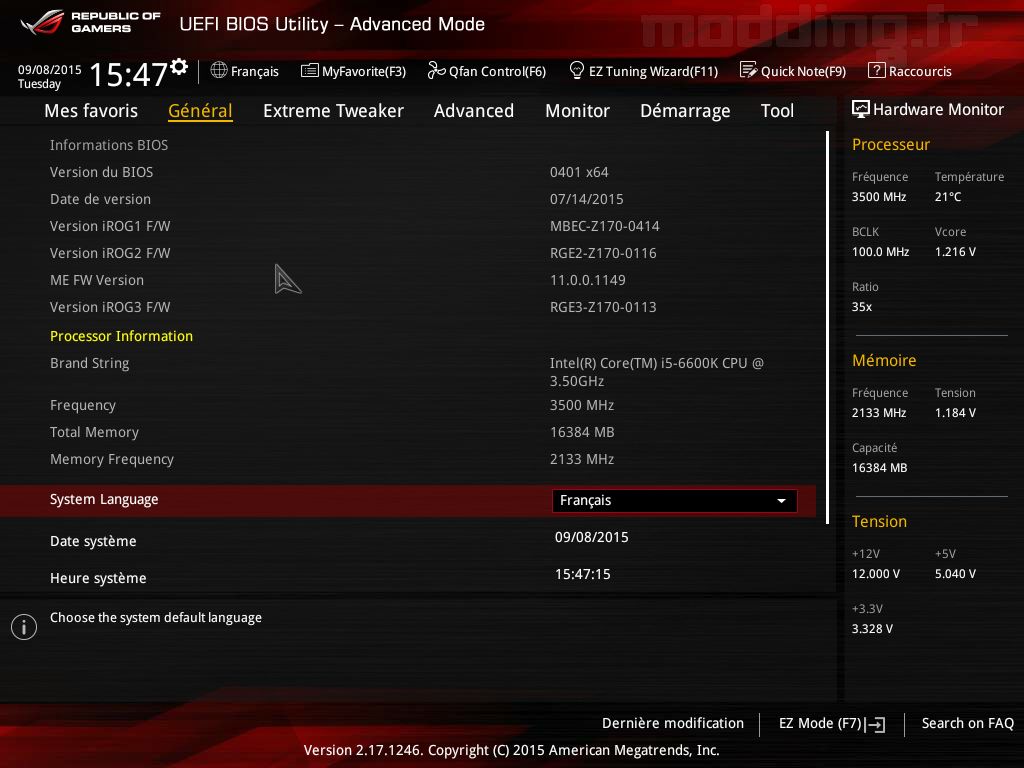
Task: Click the Informations BIOS heading
Action: tap(108, 145)
